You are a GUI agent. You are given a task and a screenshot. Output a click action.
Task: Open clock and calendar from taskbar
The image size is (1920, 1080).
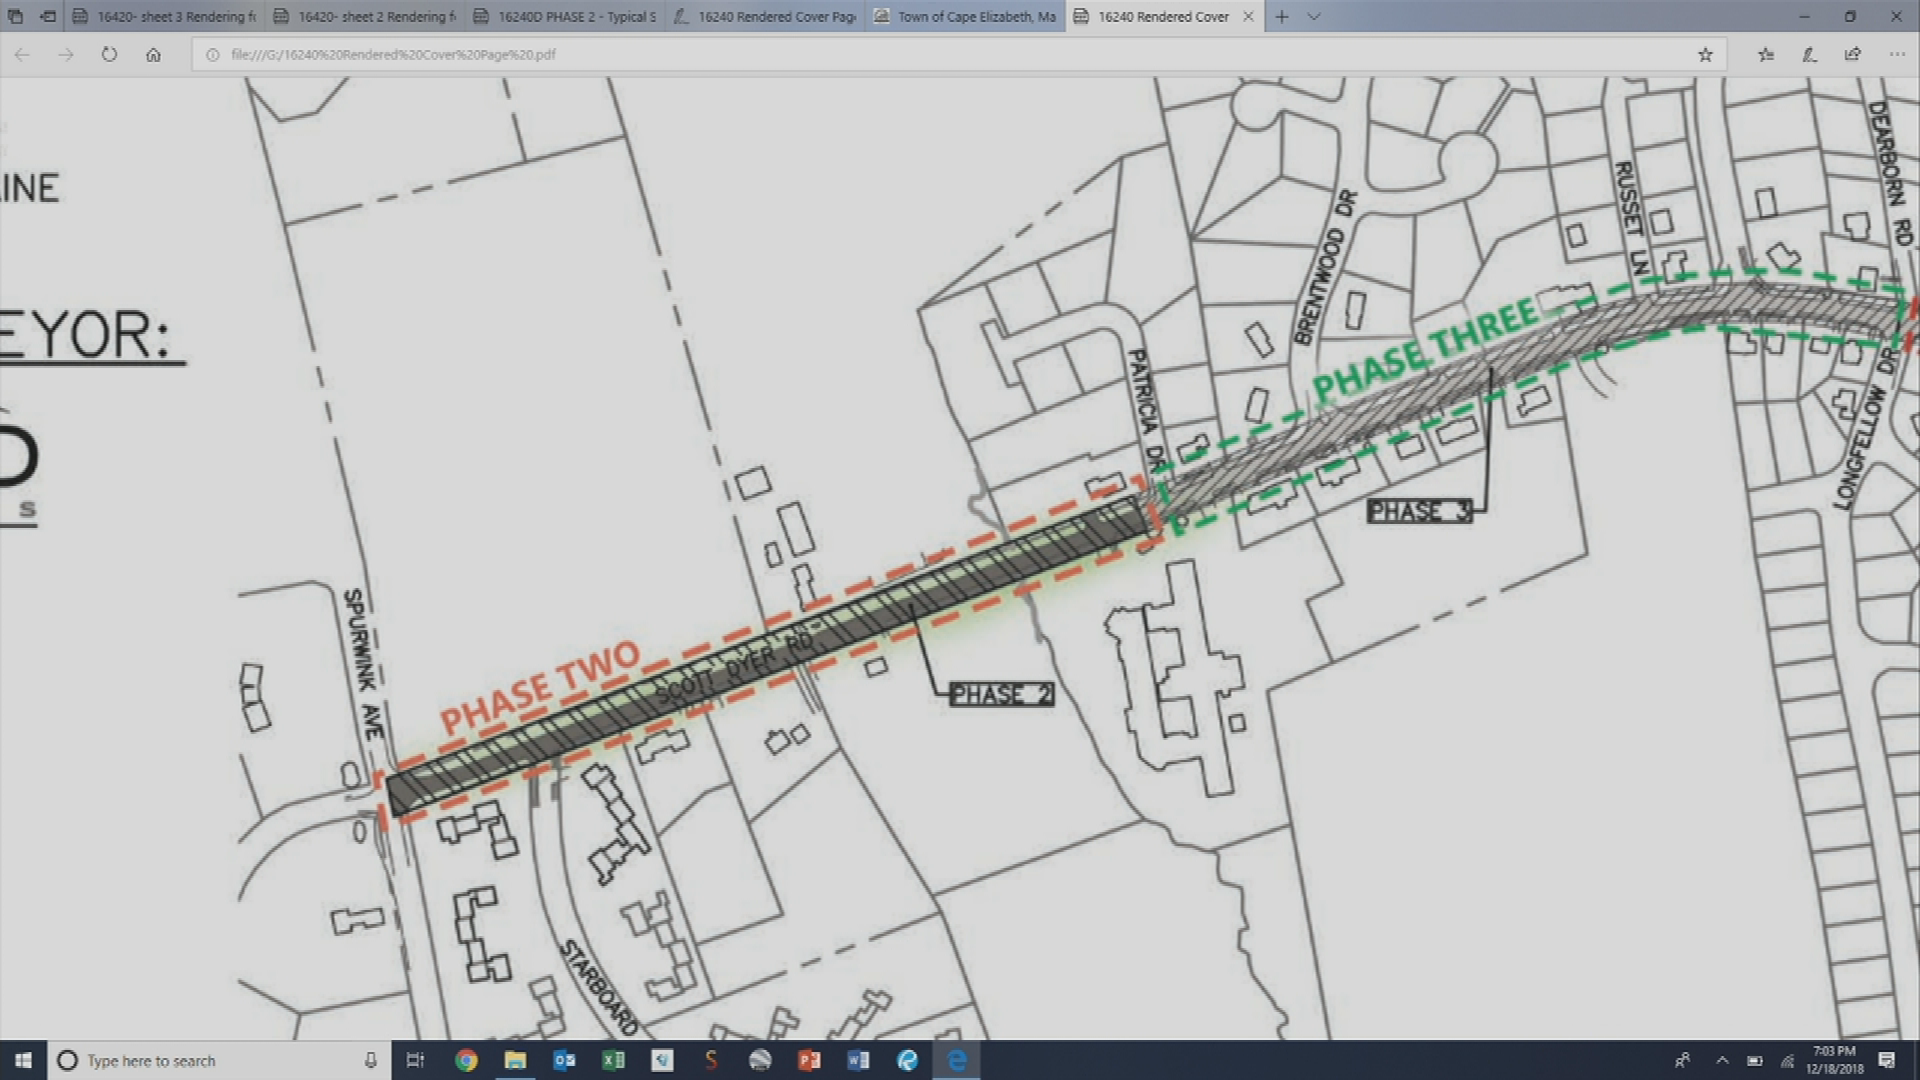1835,1060
